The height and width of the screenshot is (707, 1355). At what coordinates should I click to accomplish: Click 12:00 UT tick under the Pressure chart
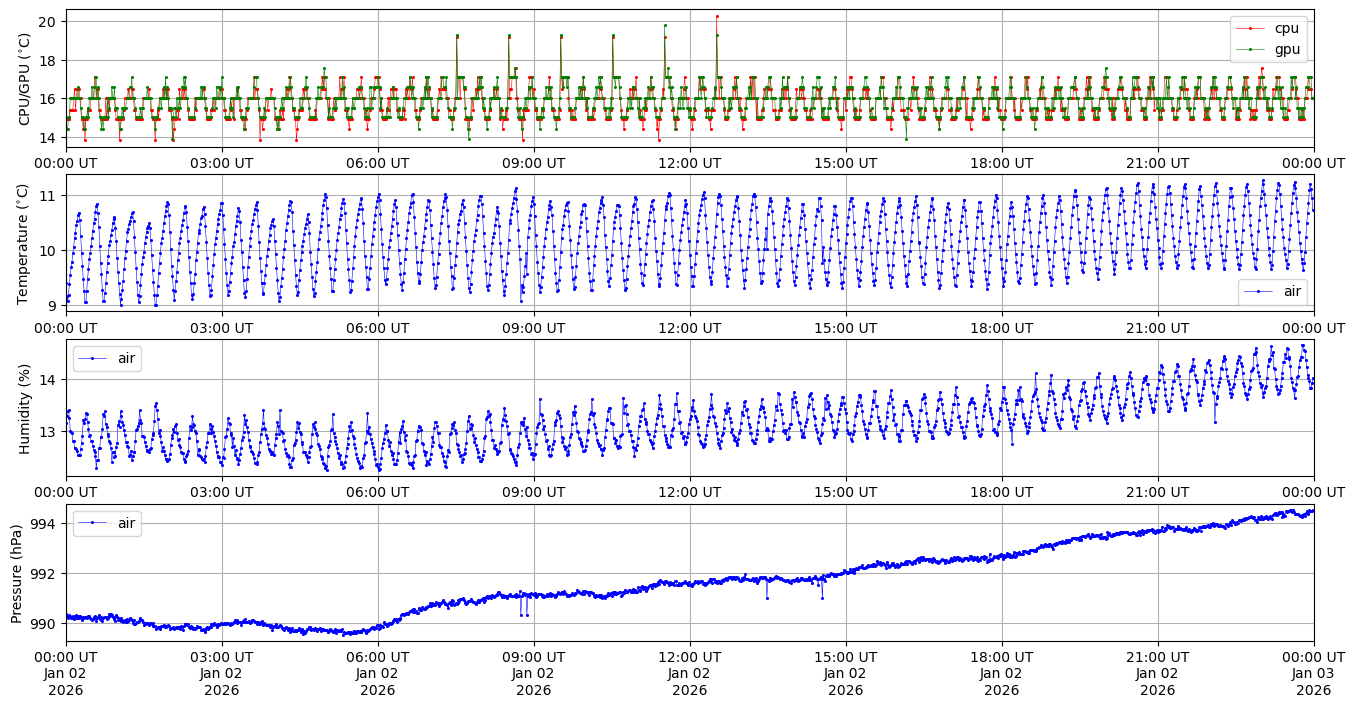tap(690, 657)
